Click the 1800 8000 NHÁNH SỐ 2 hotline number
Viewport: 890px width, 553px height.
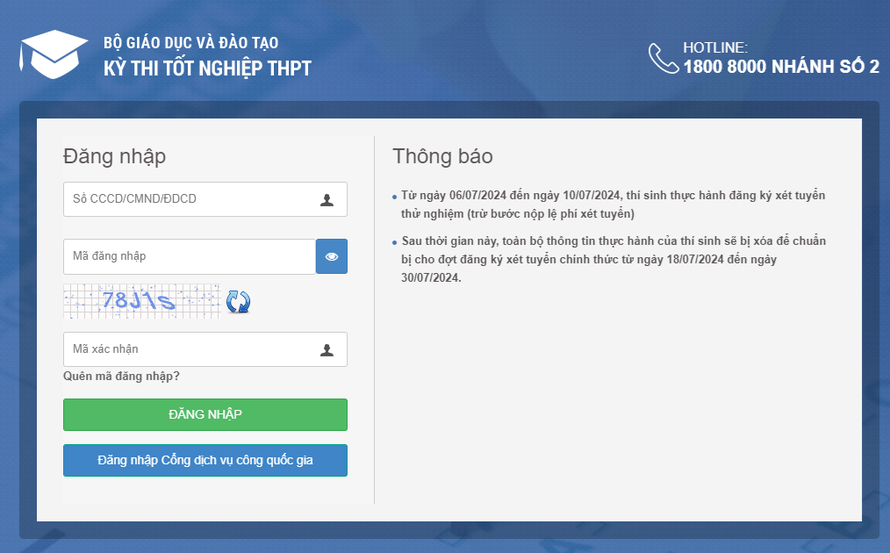pyautogui.click(x=781, y=67)
